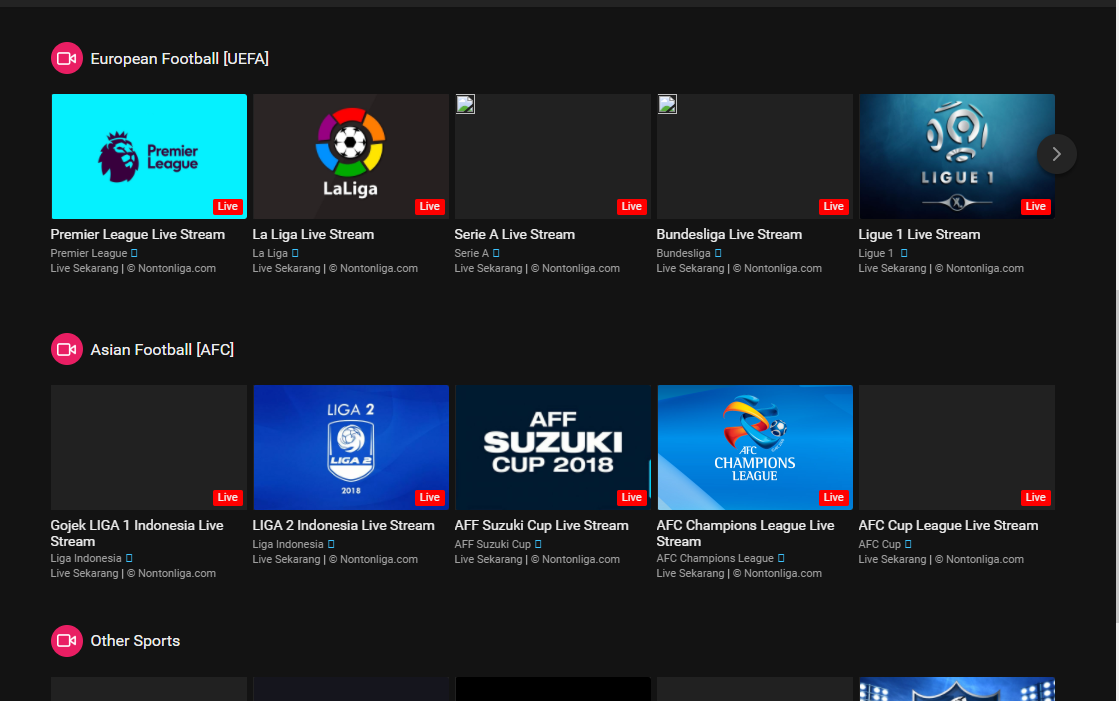The height and width of the screenshot is (701, 1119).
Task: Select the Asian Football [AFC] heading
Action: (162, 349)
